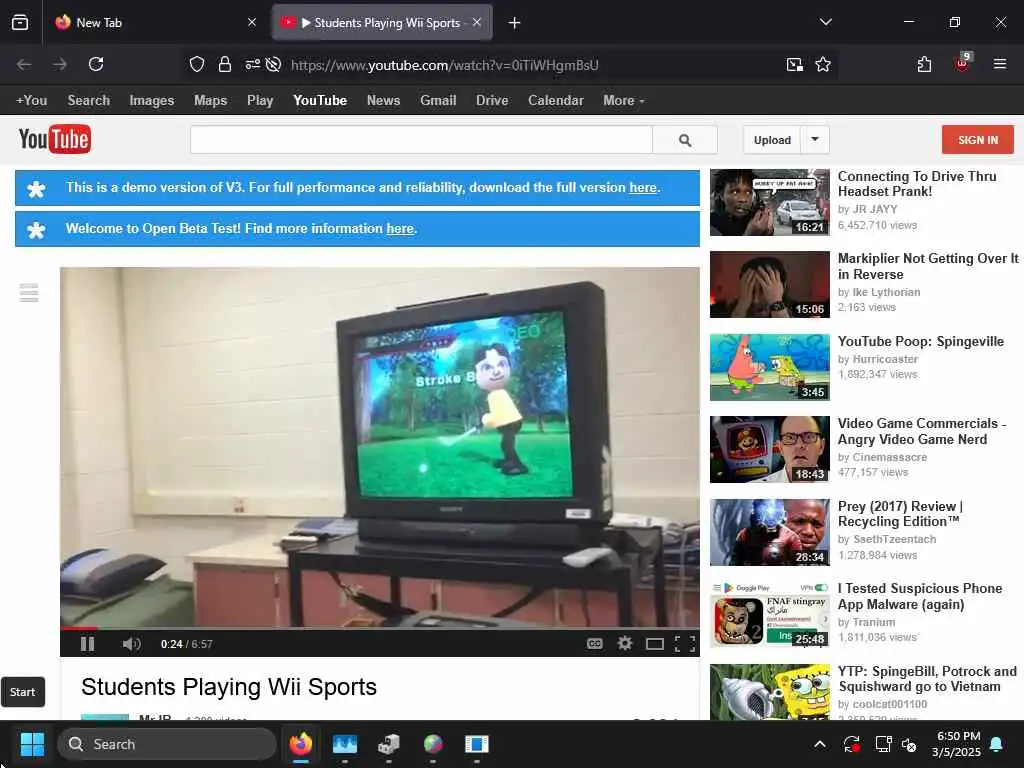The width and height of the screenshot is (1024, 768).
Task: Open Images in Google bar
Action: (x=152, y=101)
